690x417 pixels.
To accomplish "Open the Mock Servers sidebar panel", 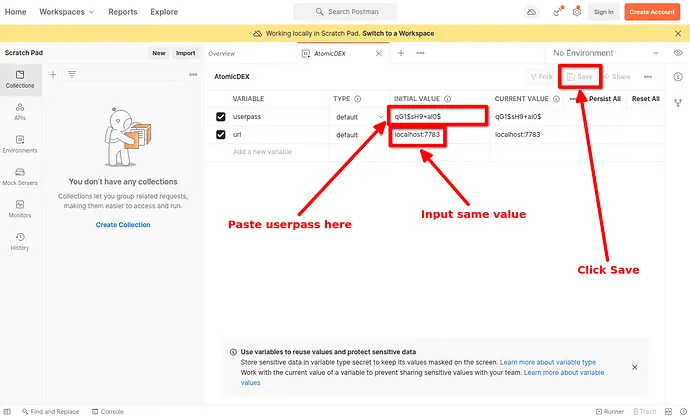I will pyautogui.click(x=20, y=177).
